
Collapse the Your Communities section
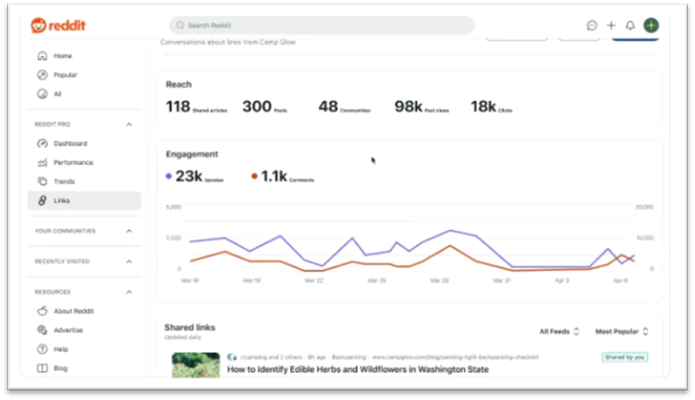click(129, 231)
